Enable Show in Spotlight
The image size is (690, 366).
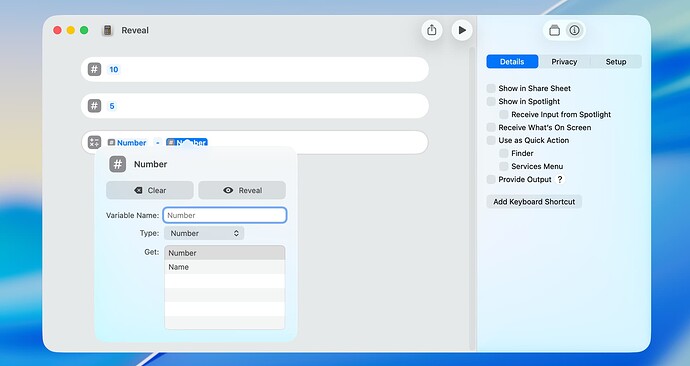491,101
